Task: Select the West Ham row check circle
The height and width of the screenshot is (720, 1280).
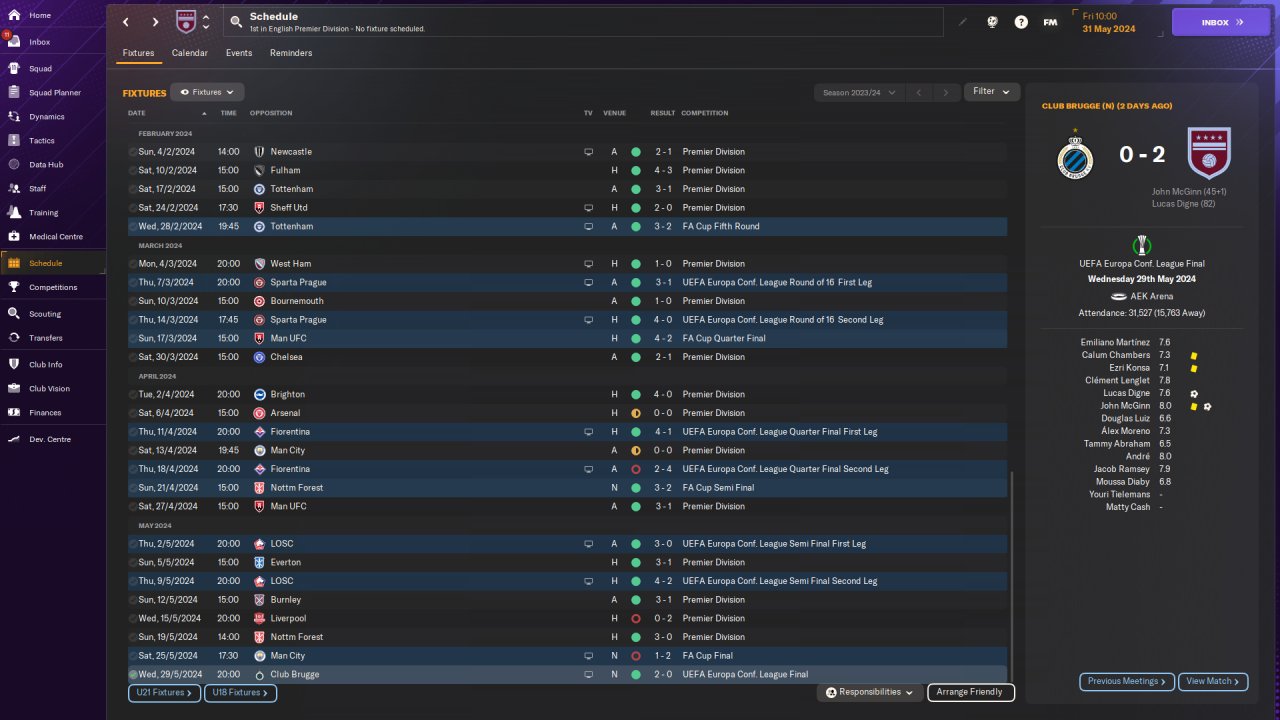Action: pos(133,264)
